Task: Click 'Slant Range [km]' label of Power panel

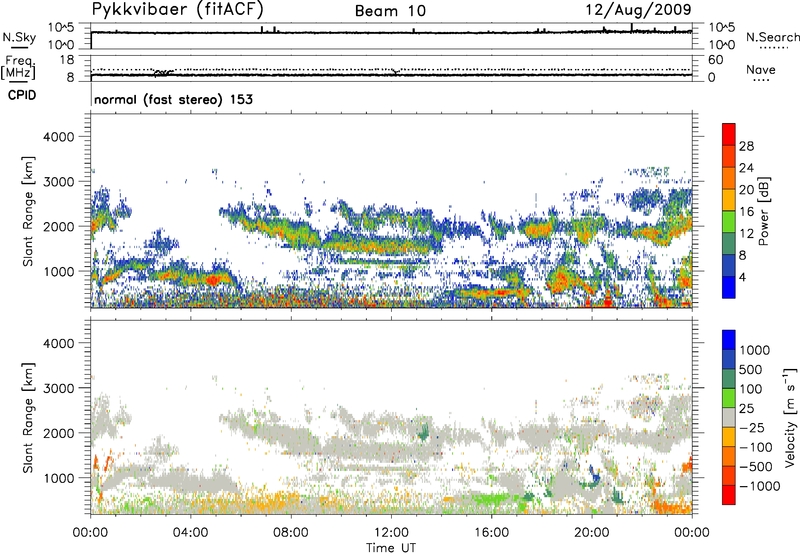Action: [x=28, y=211]
